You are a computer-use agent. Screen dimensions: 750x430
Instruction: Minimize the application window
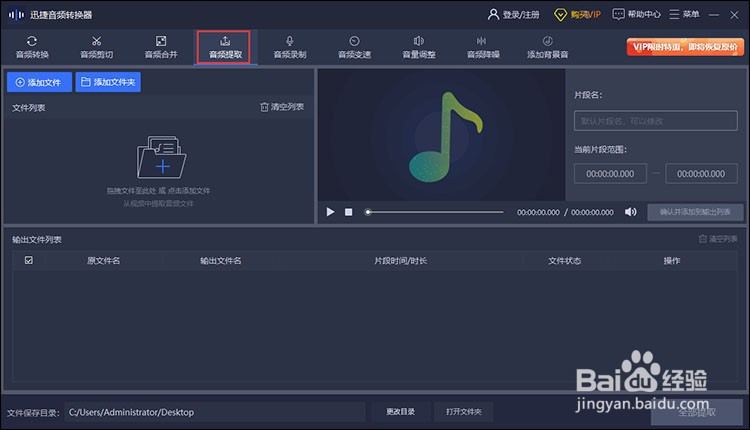click(714, 15)
